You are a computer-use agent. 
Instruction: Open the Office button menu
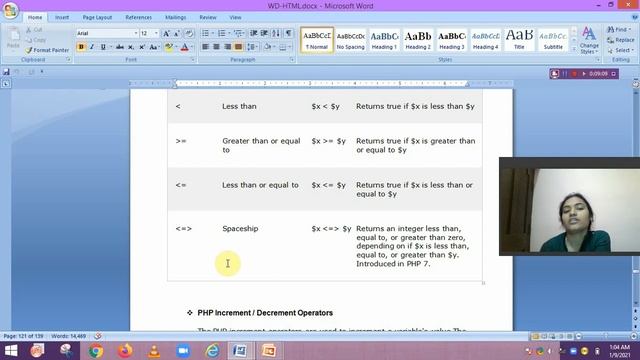(10, 11)
